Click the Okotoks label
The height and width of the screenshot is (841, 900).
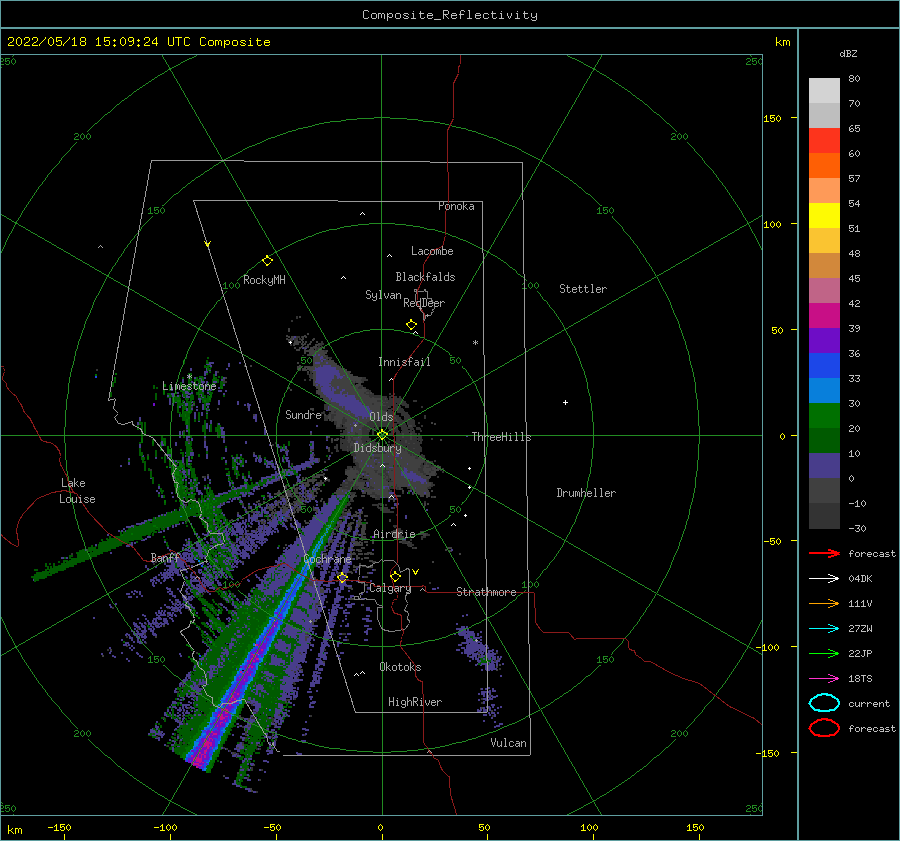pos(400,667)
